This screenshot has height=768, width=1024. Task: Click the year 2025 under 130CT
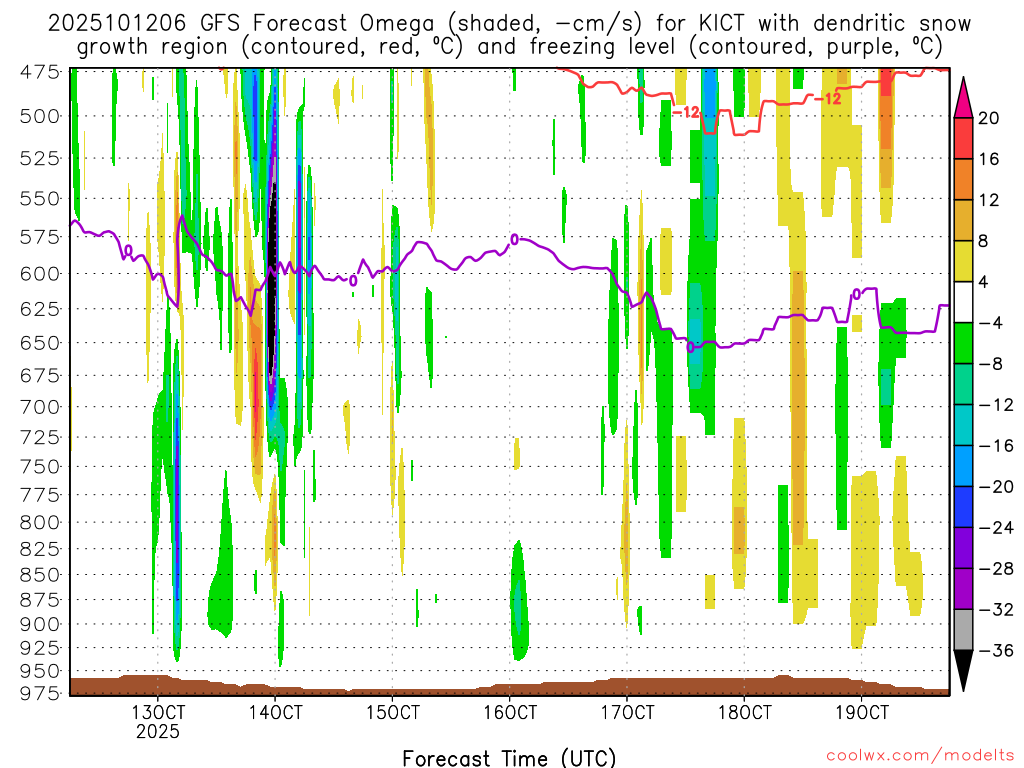(x=158, y=731)
